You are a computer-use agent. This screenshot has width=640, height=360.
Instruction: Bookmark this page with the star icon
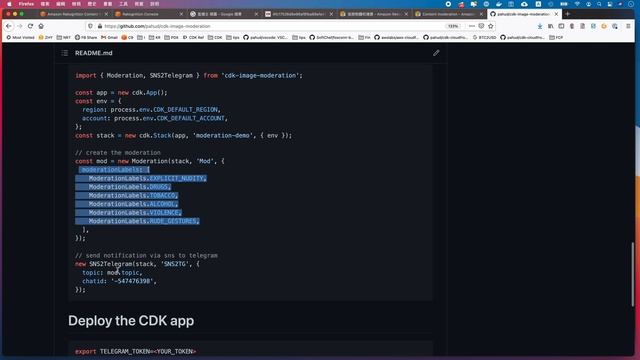[491, 26]
